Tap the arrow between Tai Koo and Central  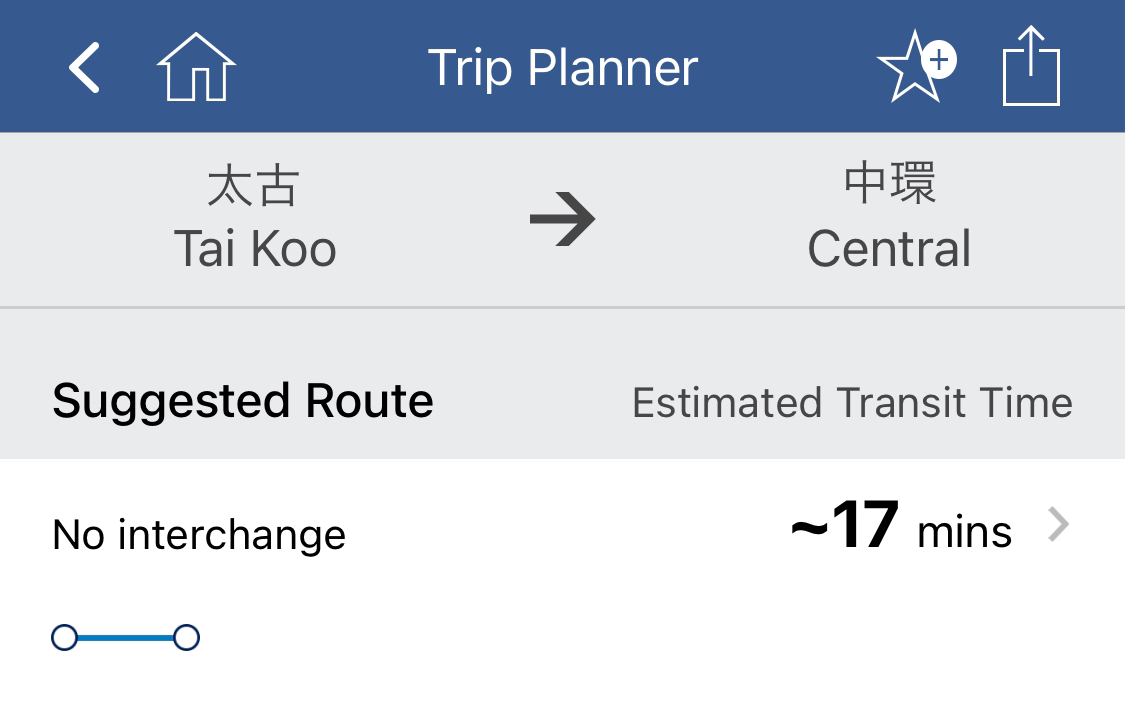(562, 219)
